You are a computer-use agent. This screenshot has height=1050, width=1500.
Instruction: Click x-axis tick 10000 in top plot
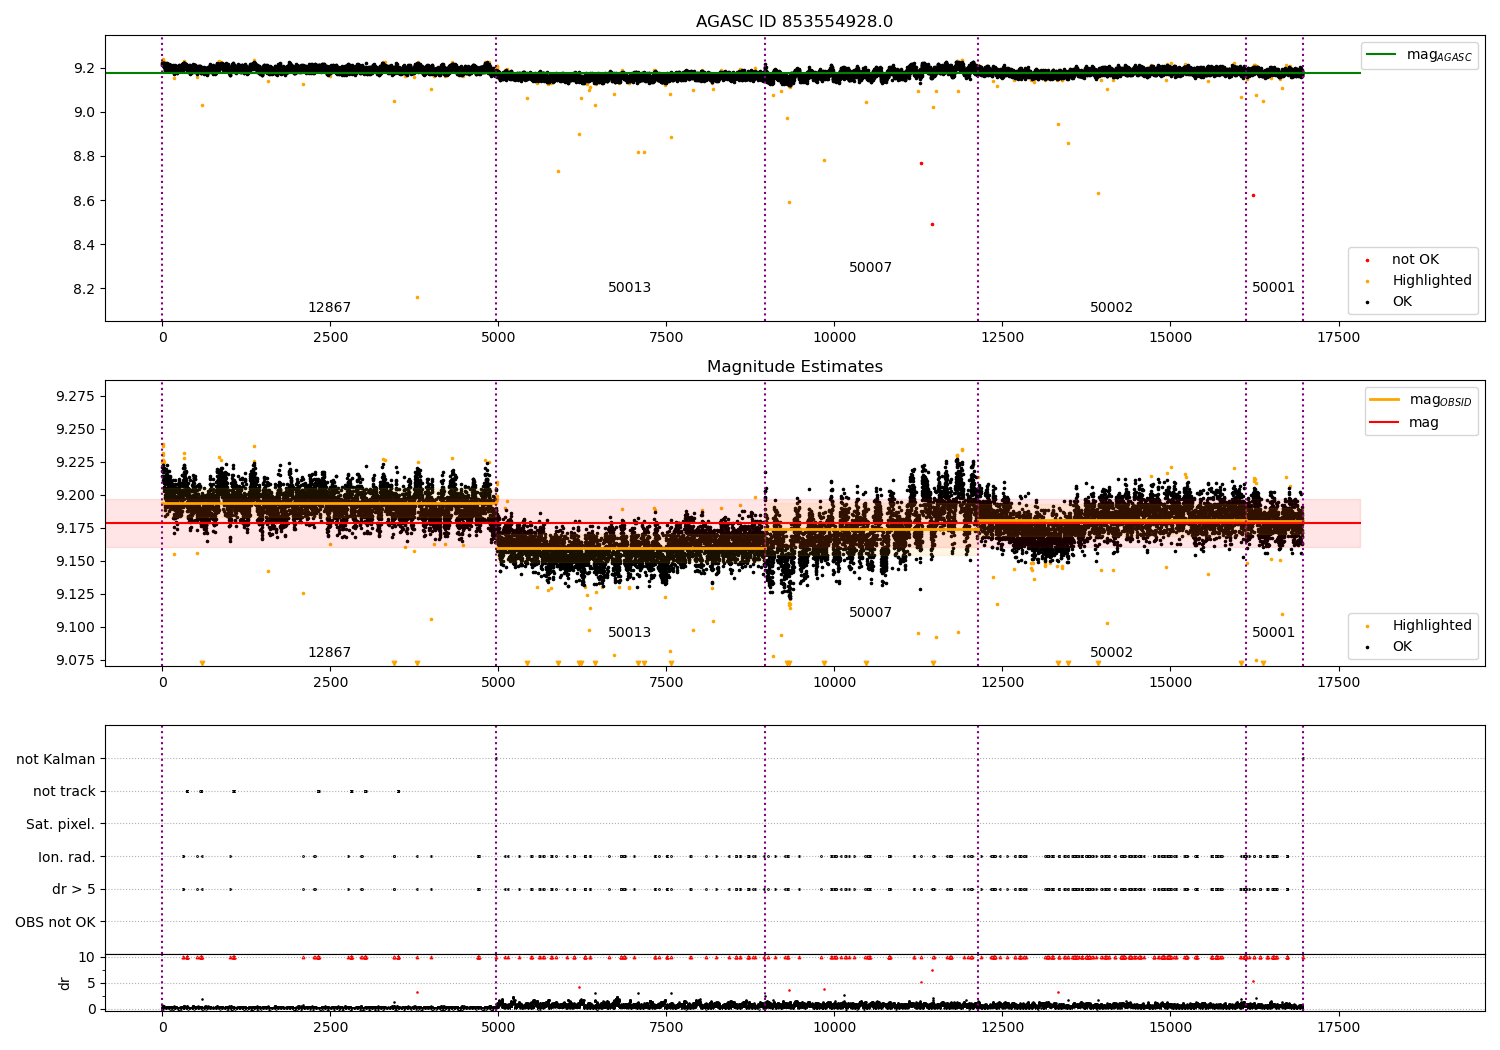pos(834,338)
